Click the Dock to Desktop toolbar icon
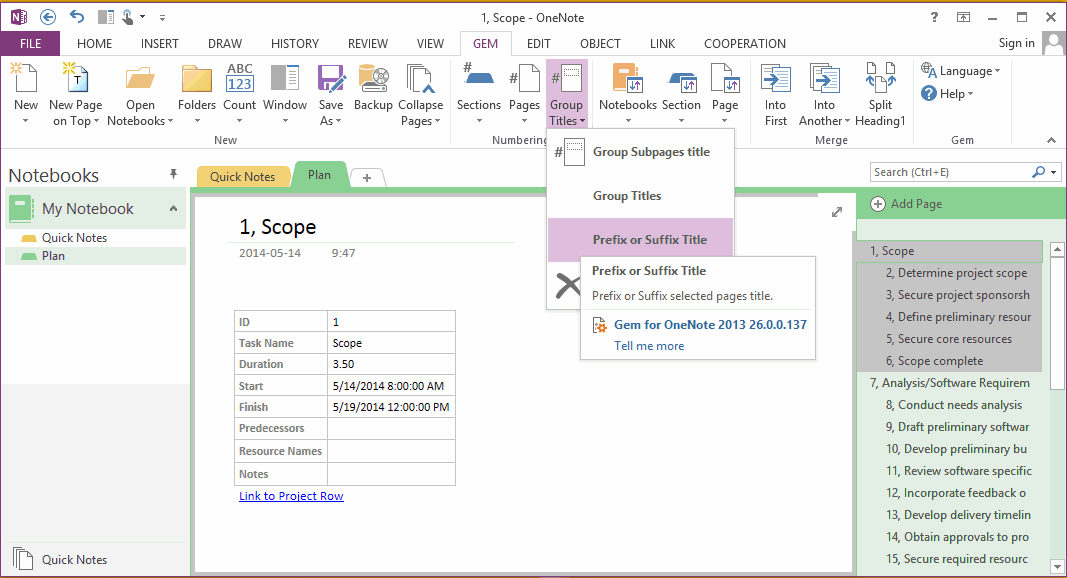Screen dimensions: 1067x578 click(x=105, y=17)
